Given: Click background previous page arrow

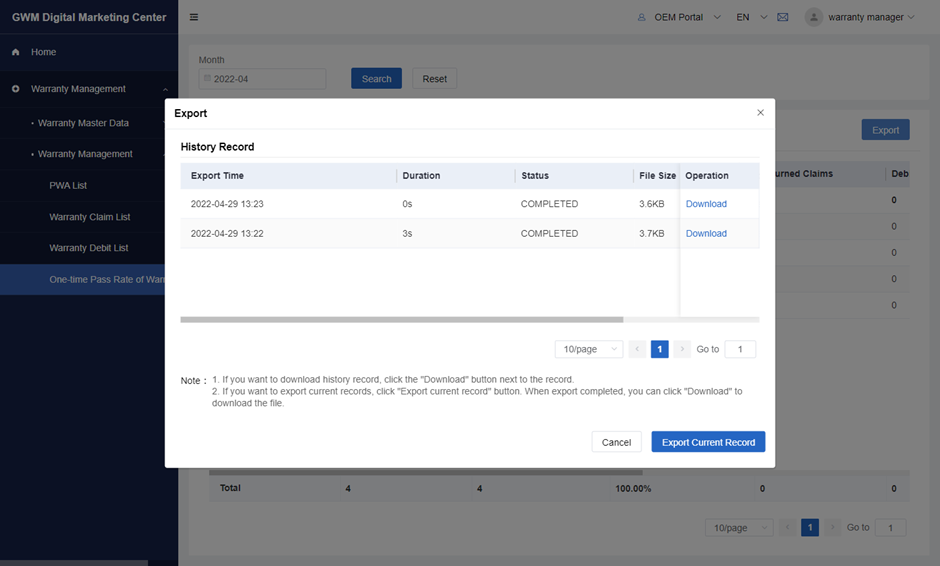Looking at the screenshot, I should tap(788, 528).
